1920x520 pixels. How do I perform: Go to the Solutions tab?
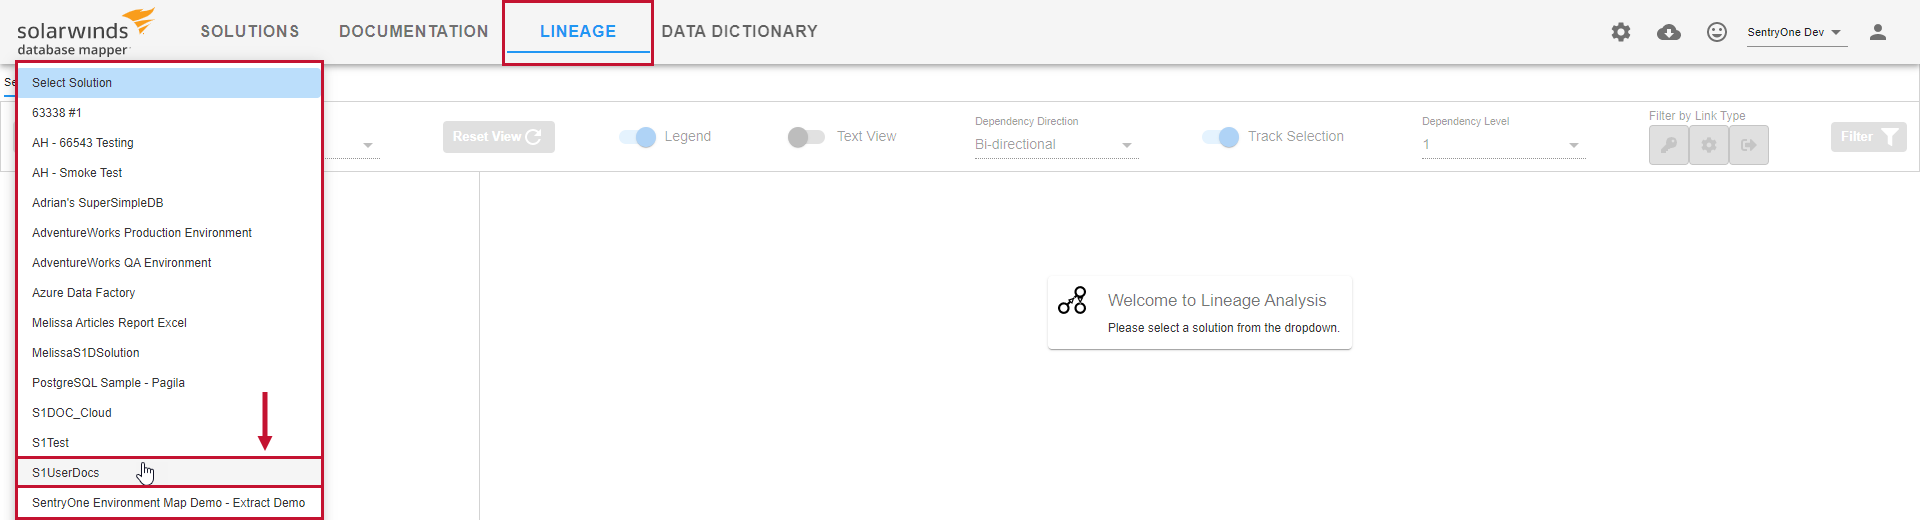[x=250, y=32]
